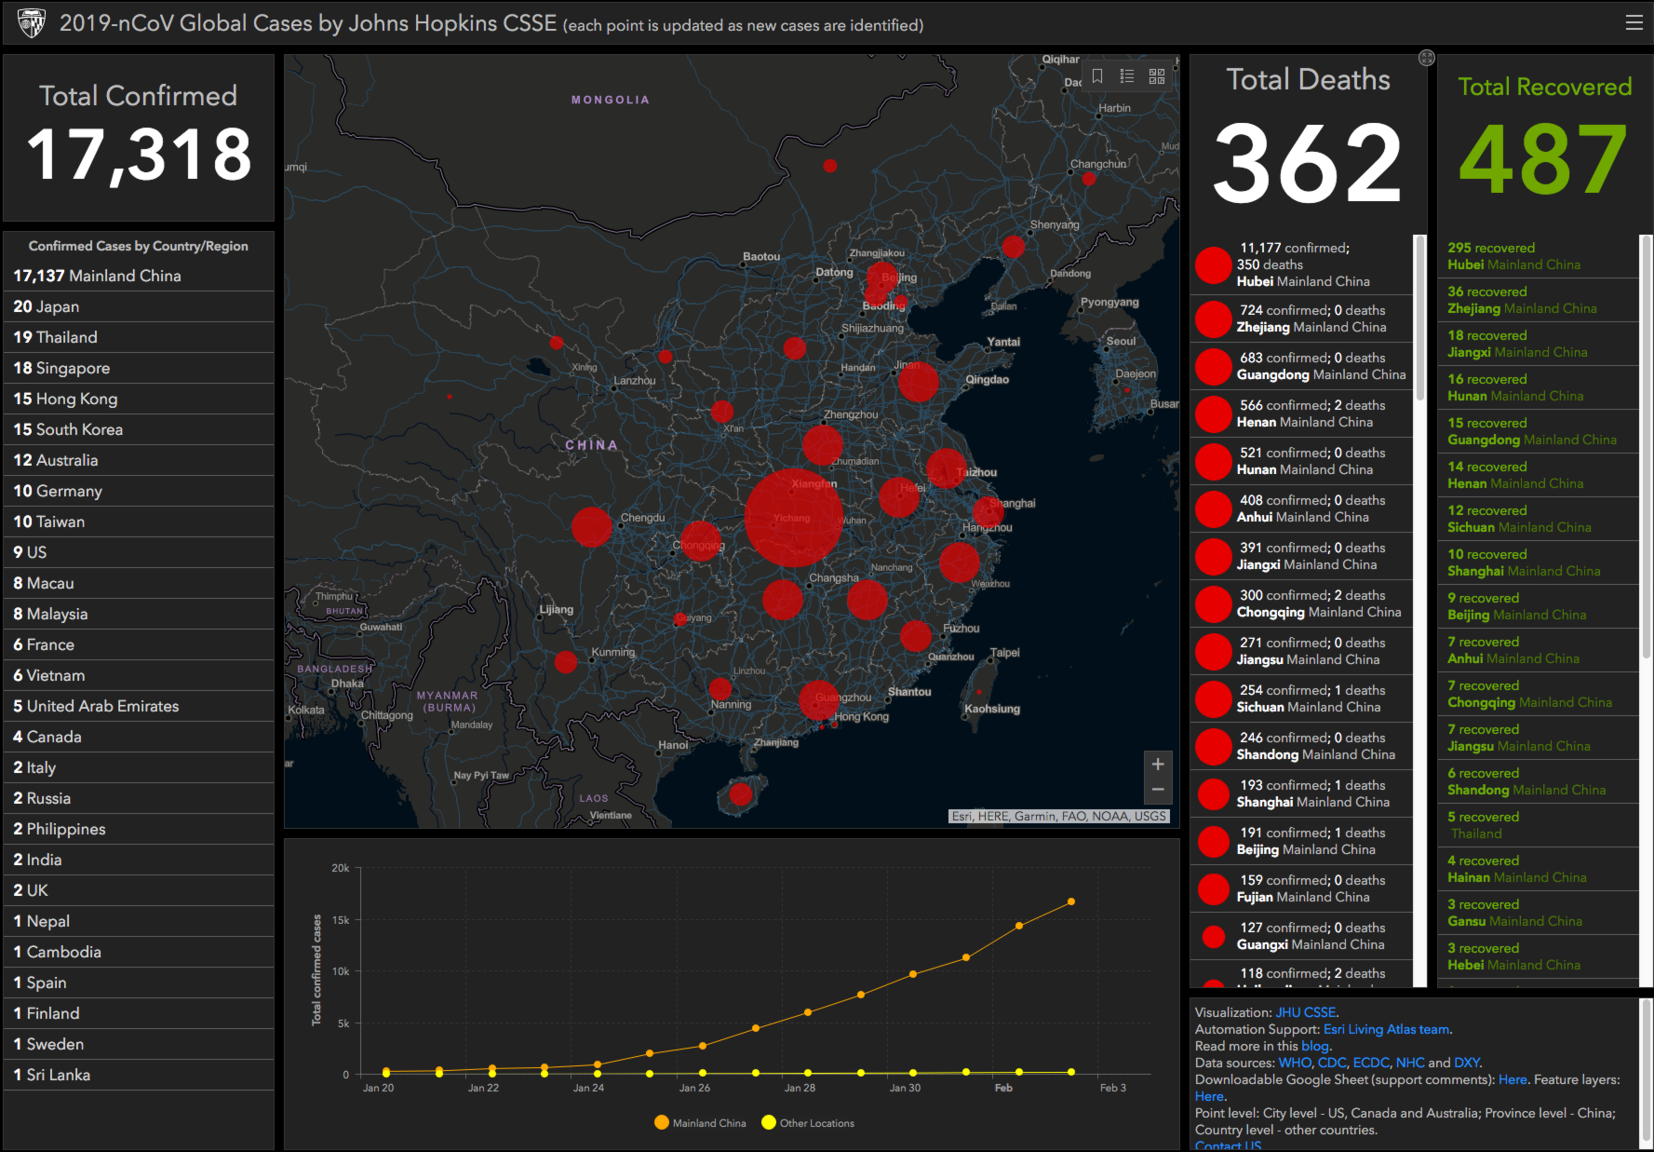Select '12 recovered Sichuan' row
Image resolution: width=1654 pixels, height=1152 pixels.
point(1539,519)
